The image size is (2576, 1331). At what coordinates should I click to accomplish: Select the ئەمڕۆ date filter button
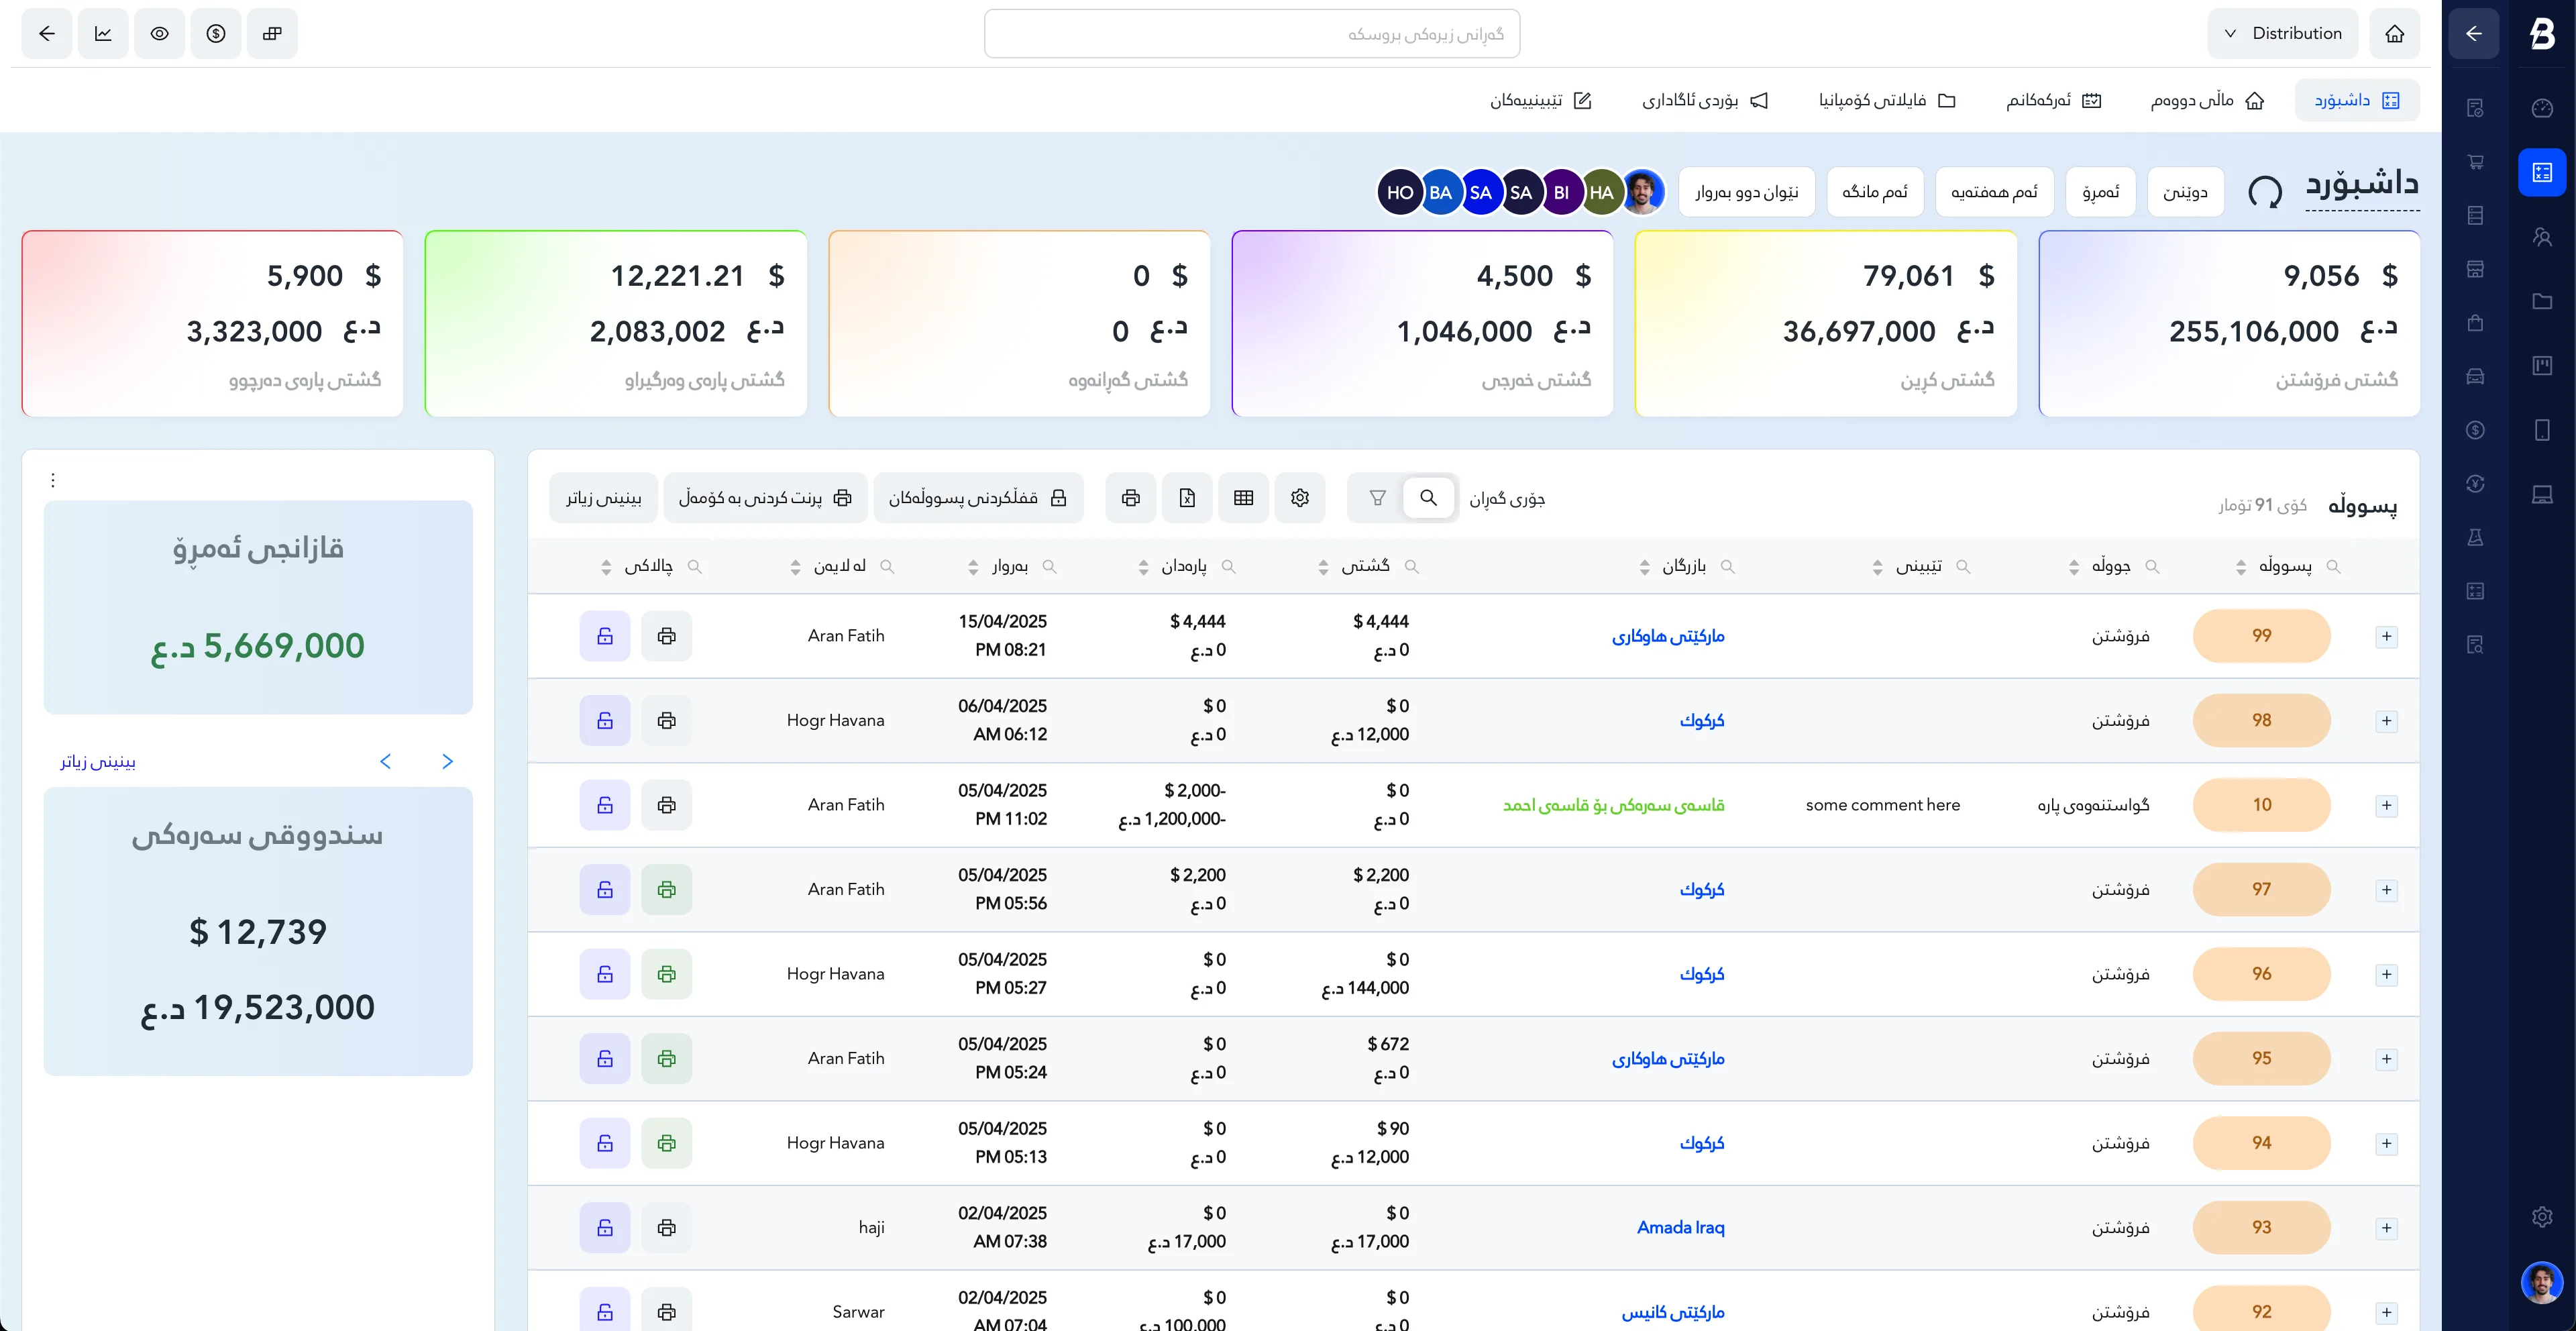2100,191
